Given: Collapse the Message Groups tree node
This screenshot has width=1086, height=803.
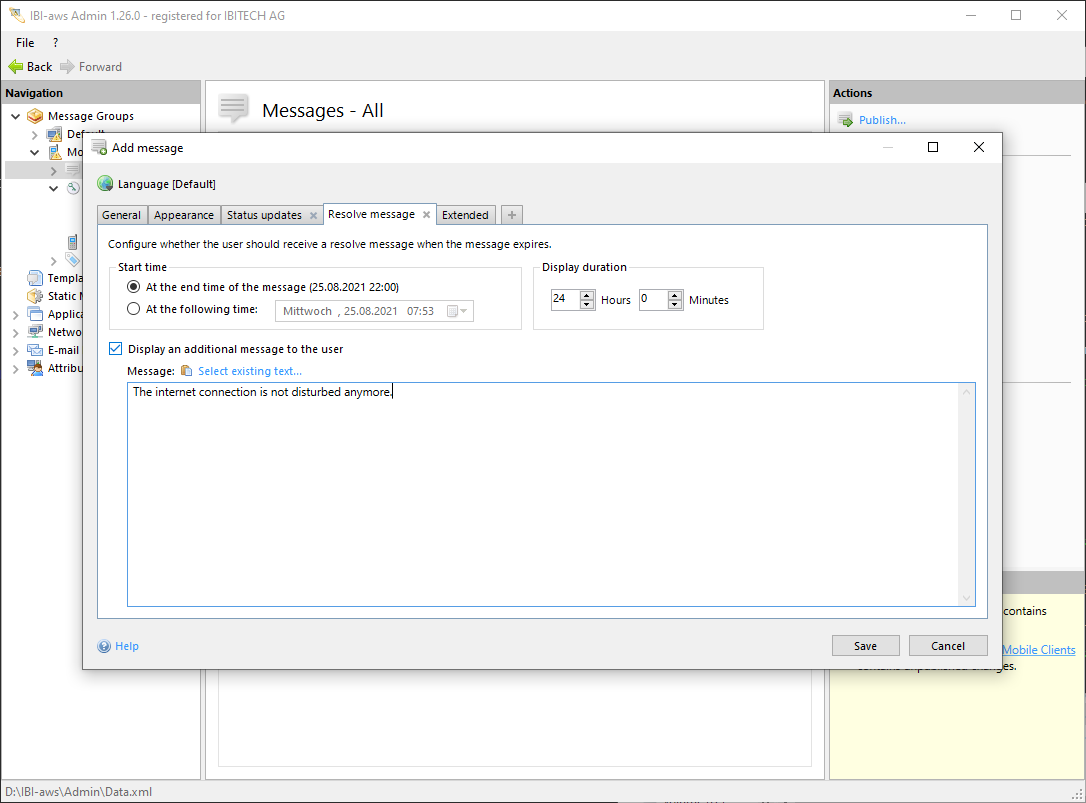Looking at the screenshot, I should coord(16,116).
